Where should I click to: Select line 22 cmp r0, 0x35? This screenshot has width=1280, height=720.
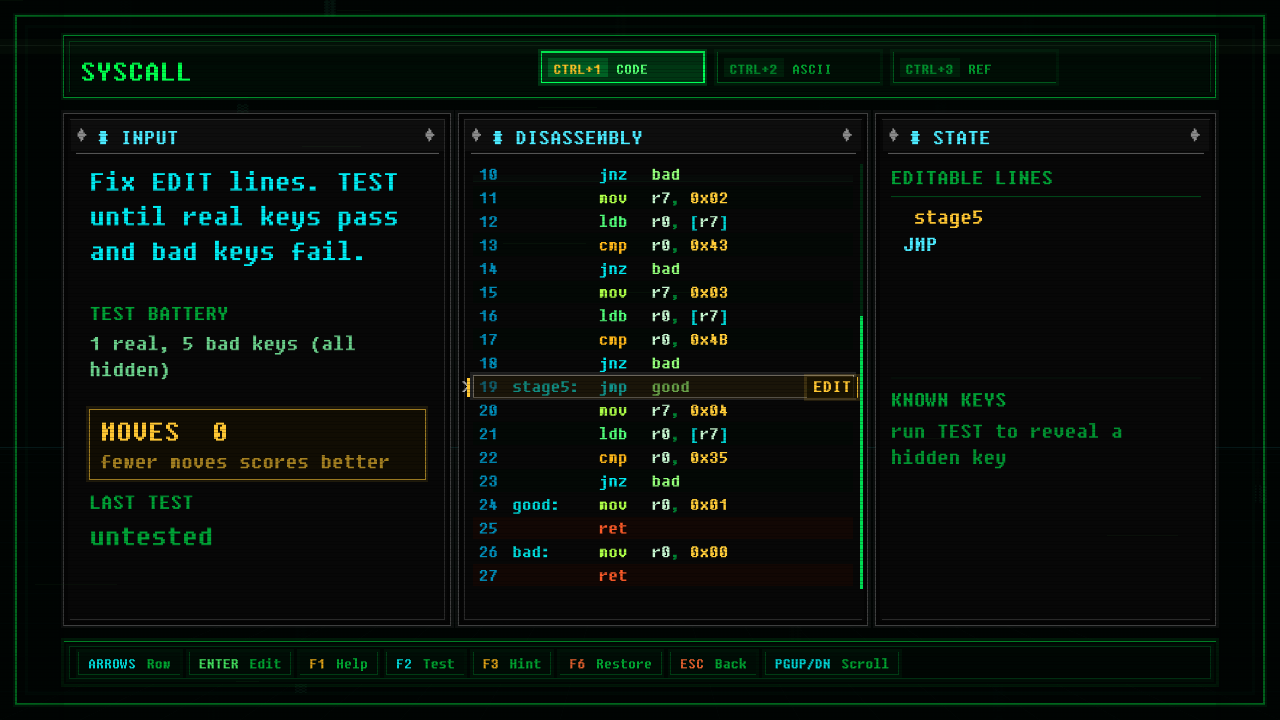(664, 458)
